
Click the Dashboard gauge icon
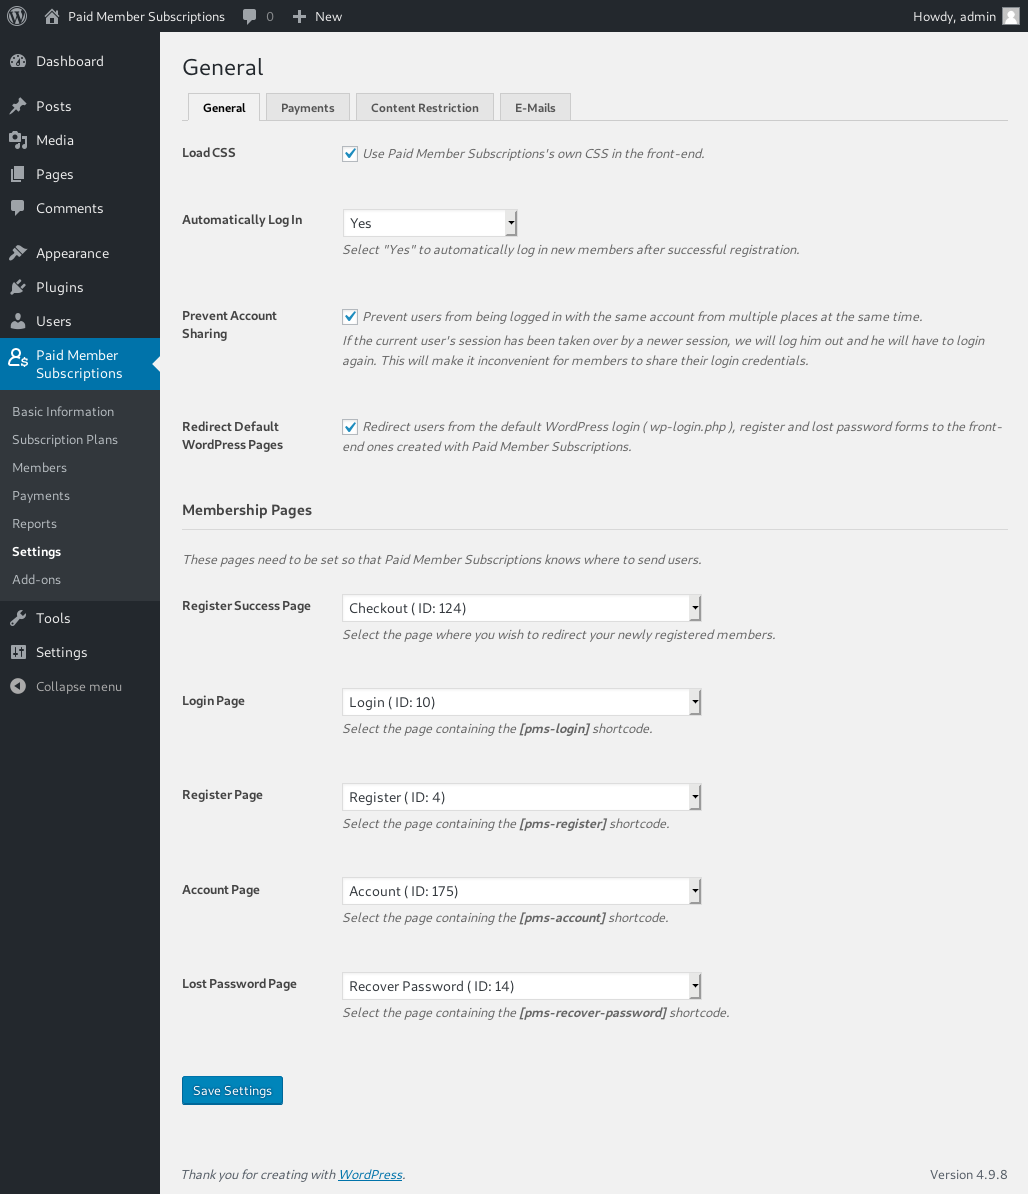[x=18, y=61]
